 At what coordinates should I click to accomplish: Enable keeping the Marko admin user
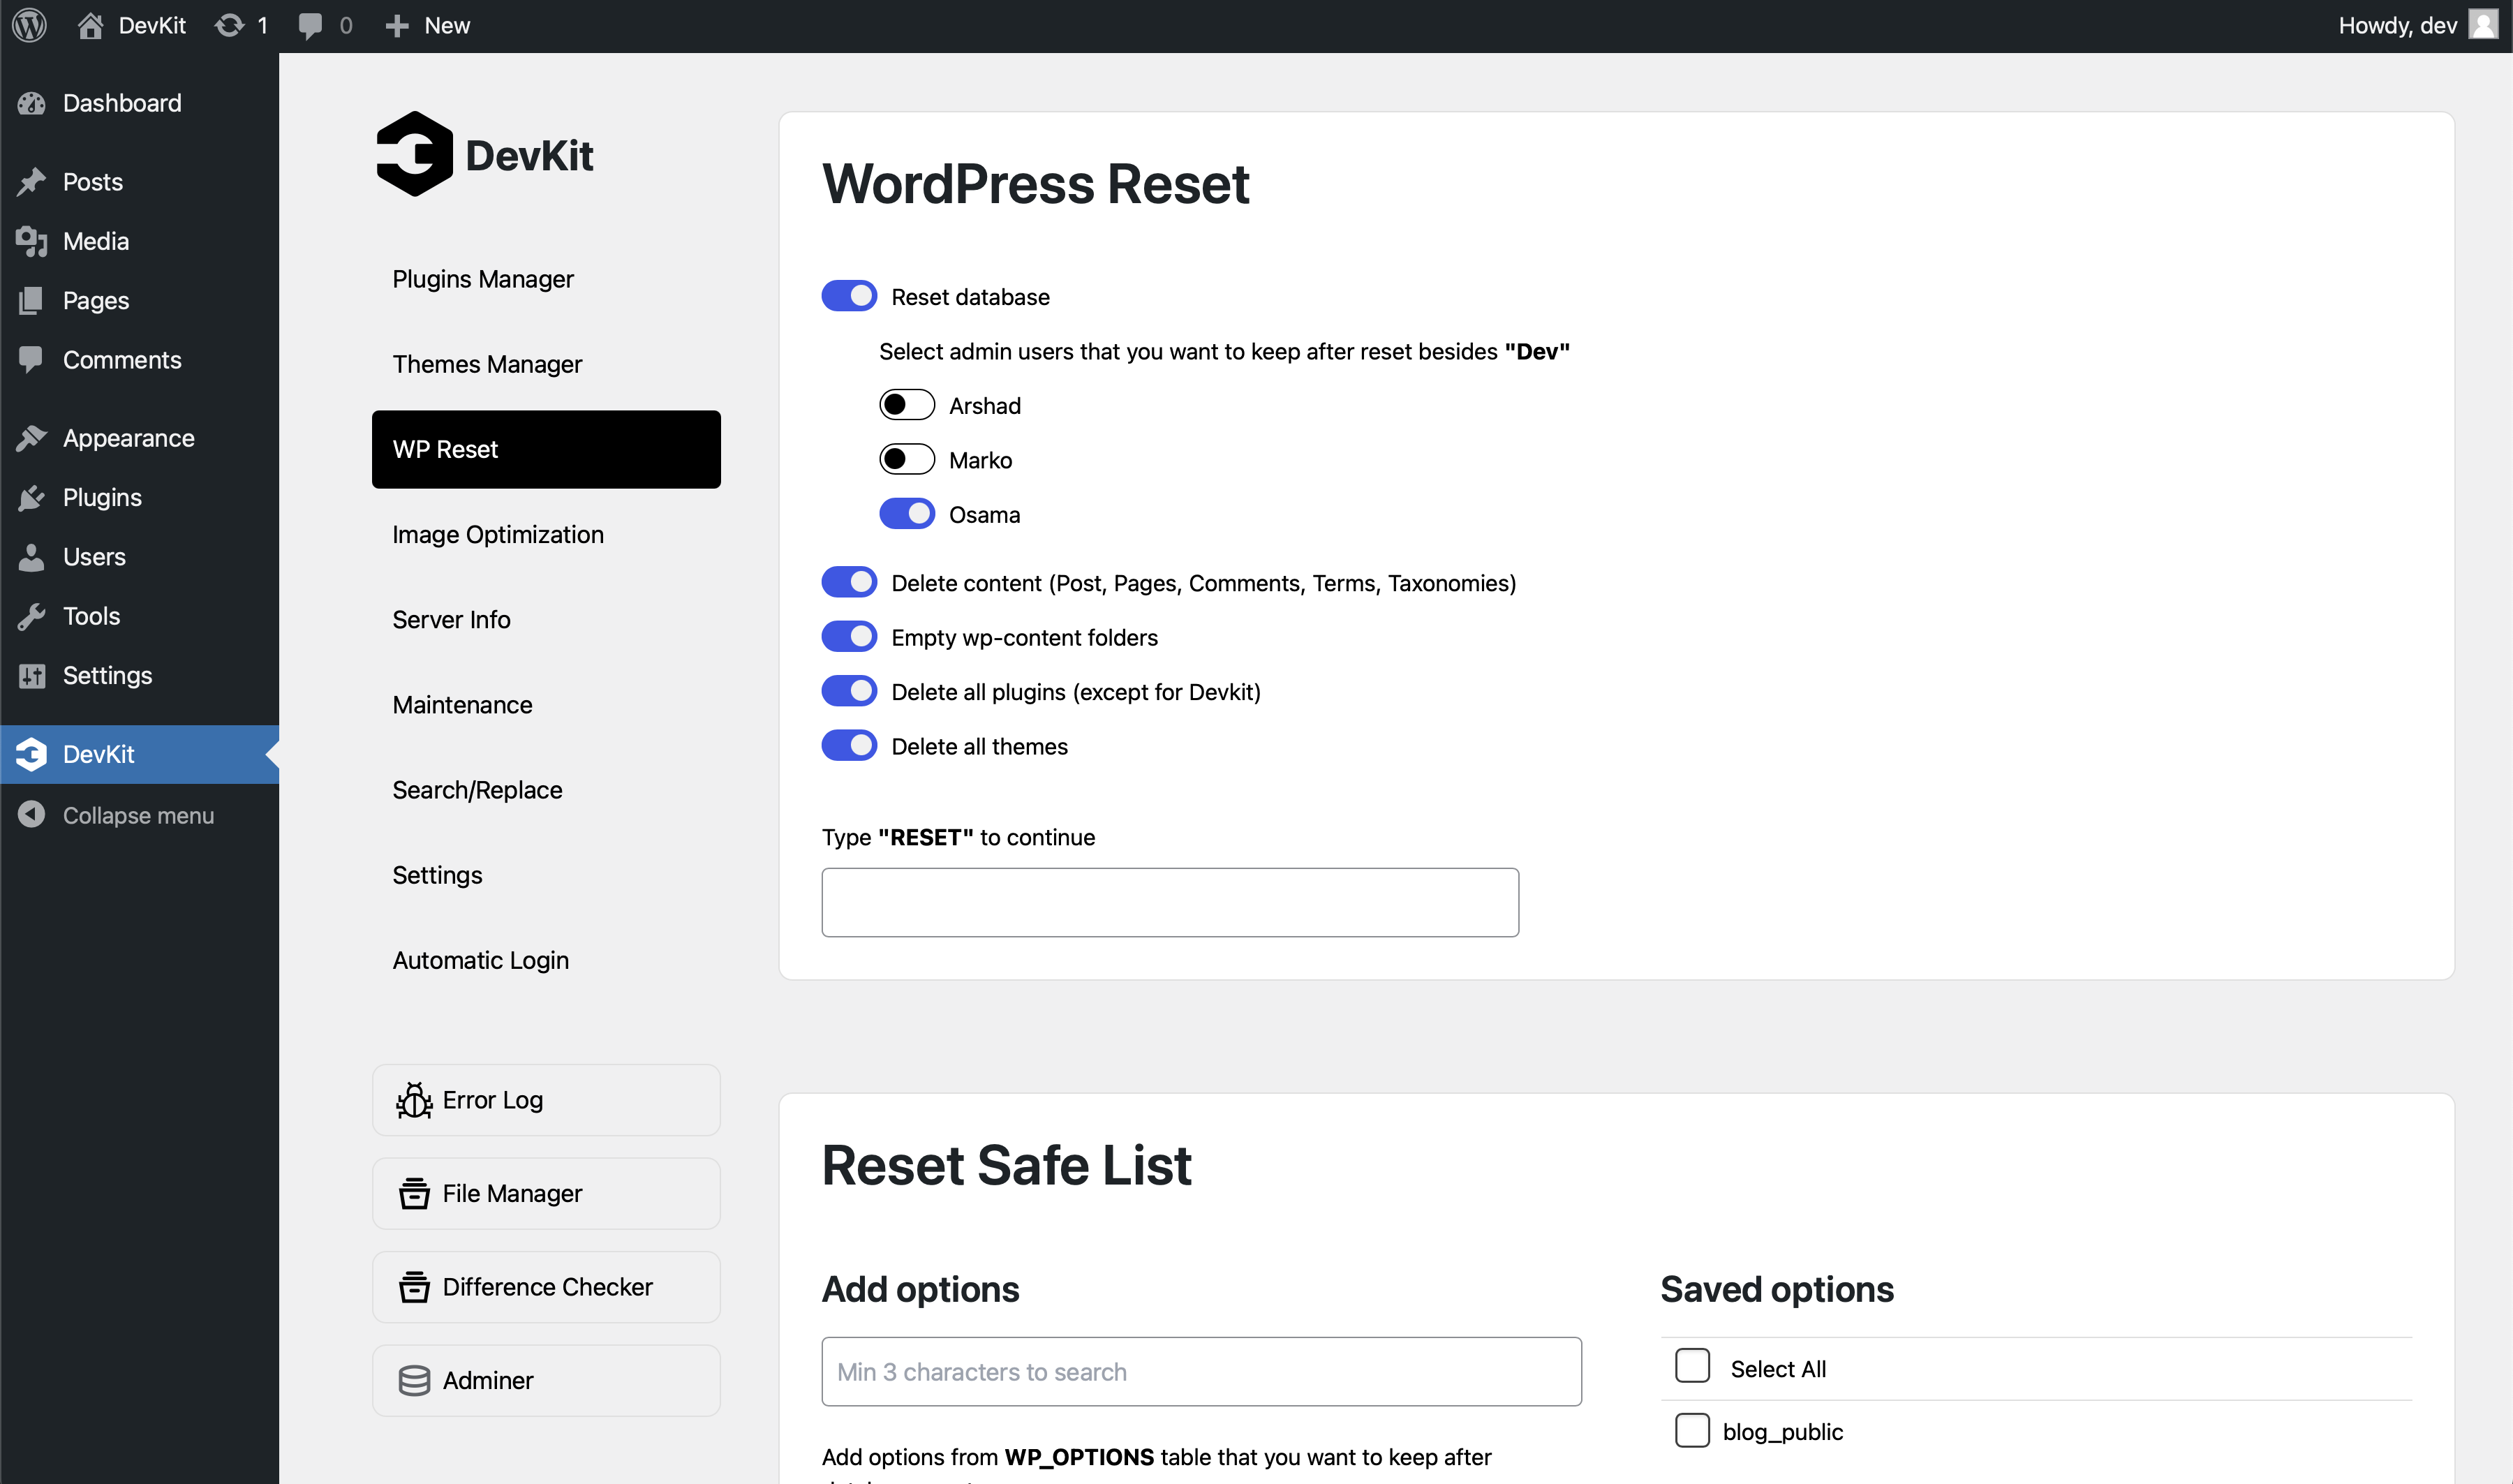[907, 459]
